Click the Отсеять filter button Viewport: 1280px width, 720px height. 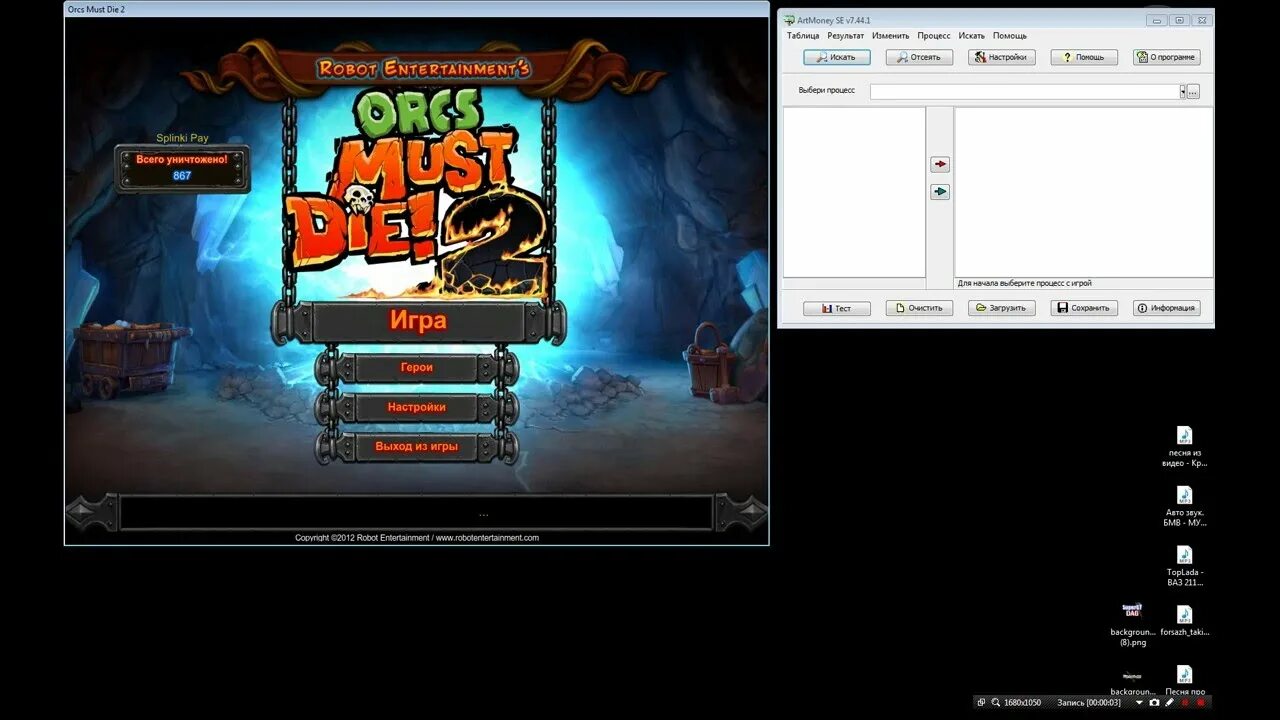[919, 57]
